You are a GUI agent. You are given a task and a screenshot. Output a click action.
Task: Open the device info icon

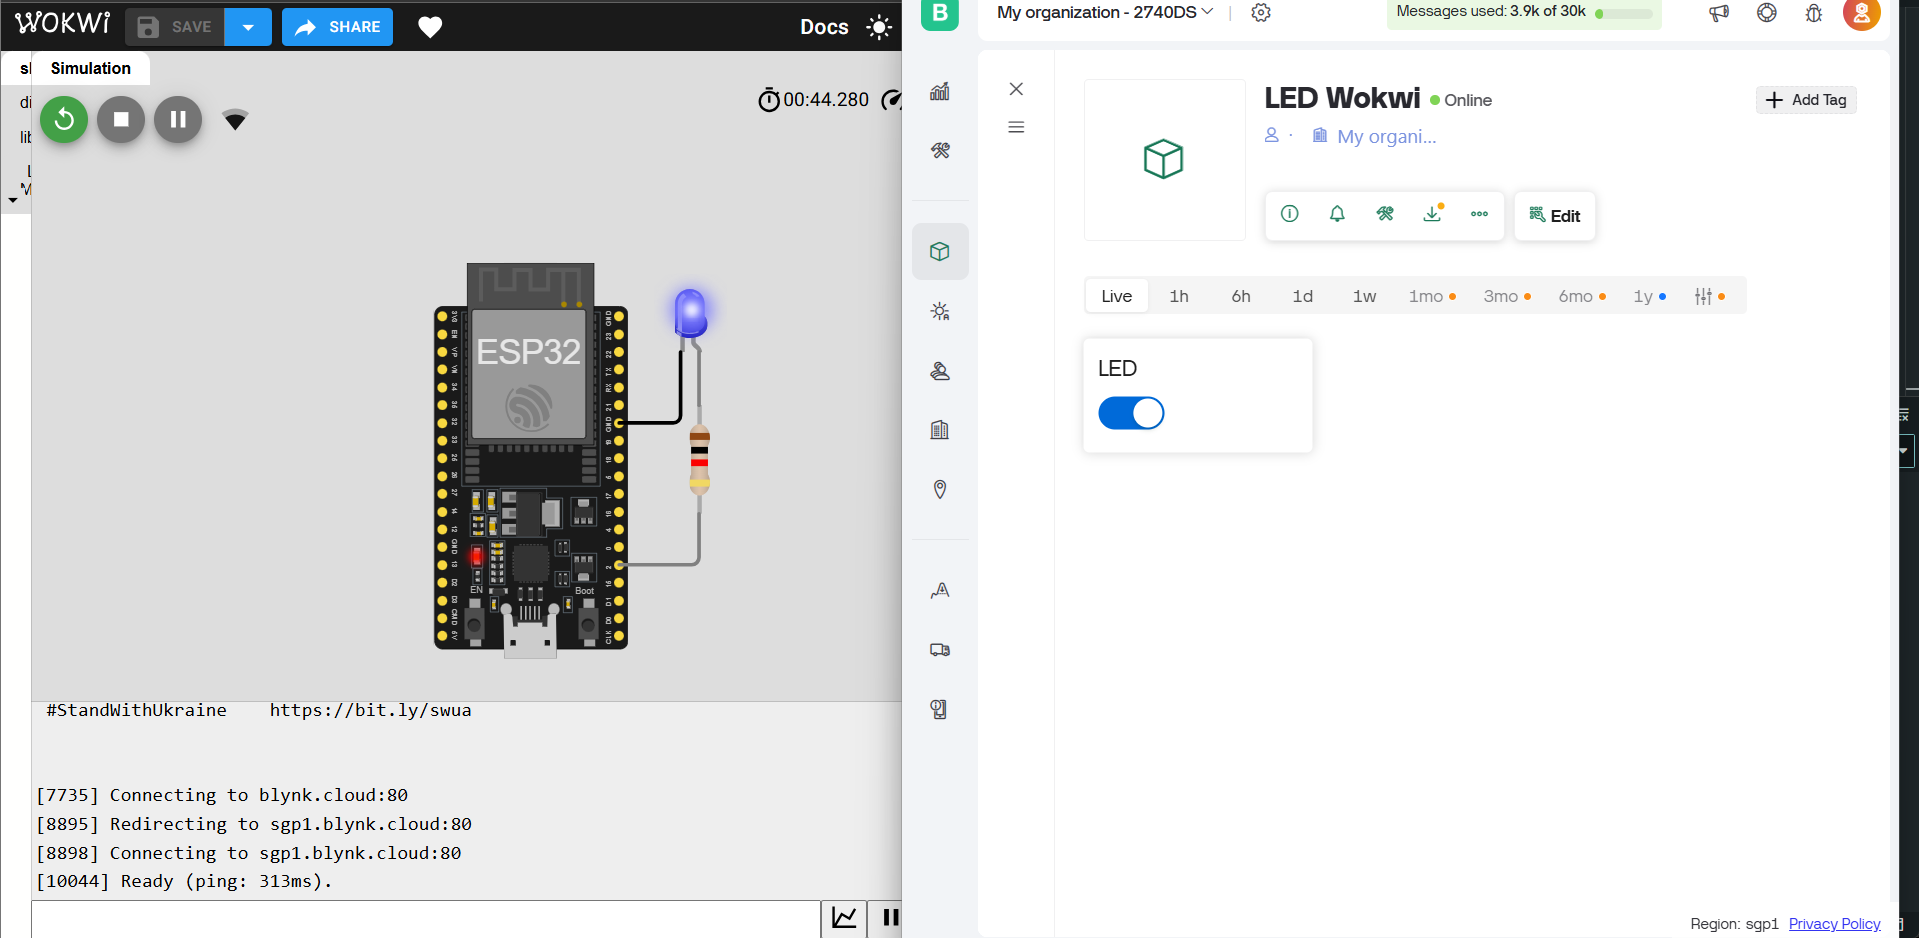[x=1290, y=214]
